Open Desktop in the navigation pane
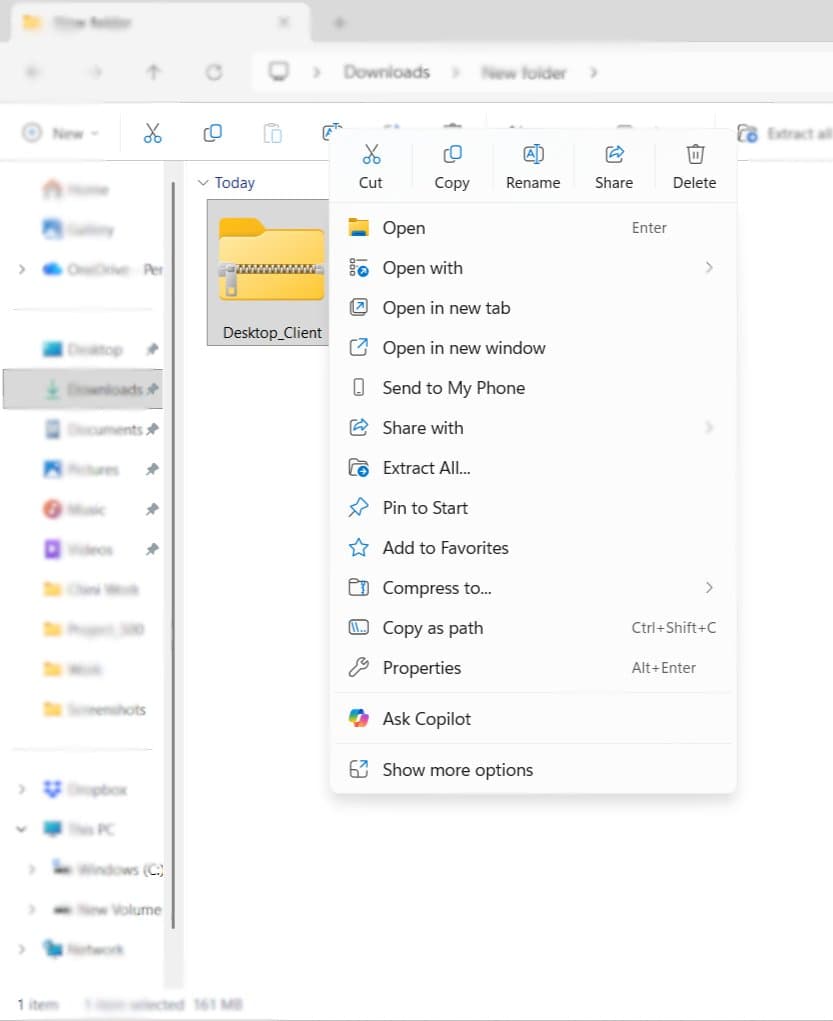This screenshot has height=1021, width=833. tap(83, 350)
